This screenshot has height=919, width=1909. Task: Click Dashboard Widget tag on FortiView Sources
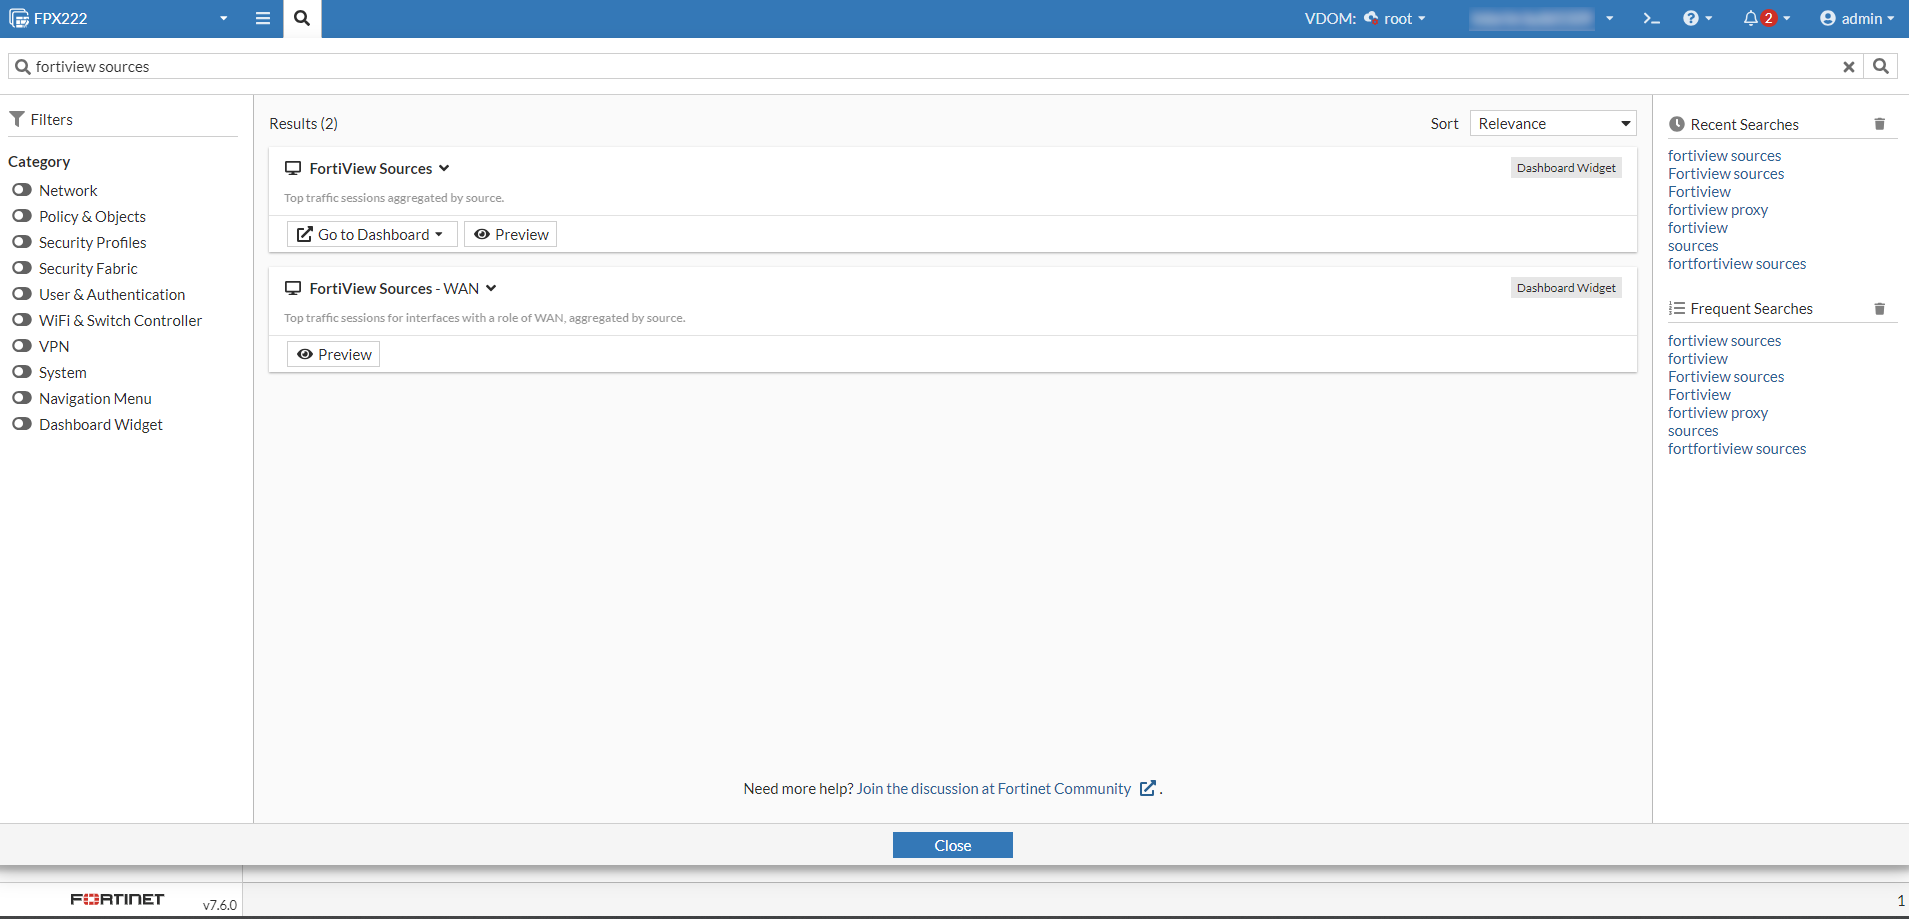click(x=1566, y=168)
